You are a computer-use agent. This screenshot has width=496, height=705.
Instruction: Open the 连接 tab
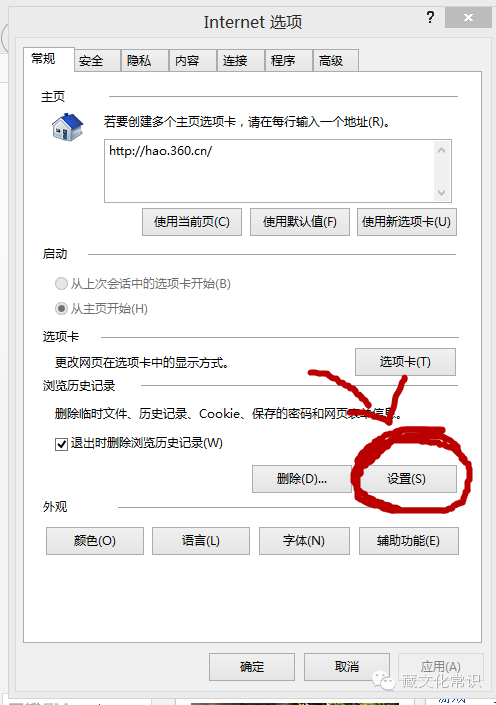tap(241, 61)
